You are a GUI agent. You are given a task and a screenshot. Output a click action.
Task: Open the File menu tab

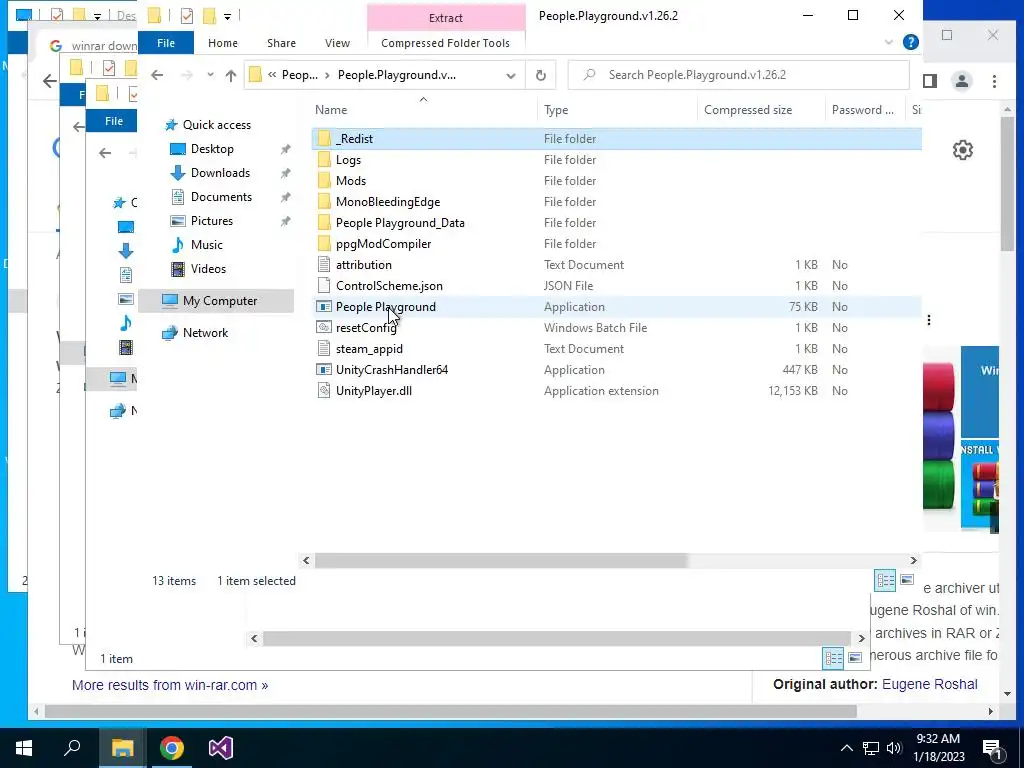pyautogui.click(x=166, y=43)
